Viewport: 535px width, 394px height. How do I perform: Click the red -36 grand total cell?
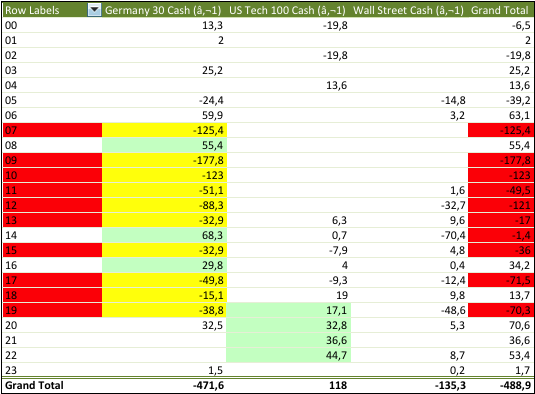[501, 250]
